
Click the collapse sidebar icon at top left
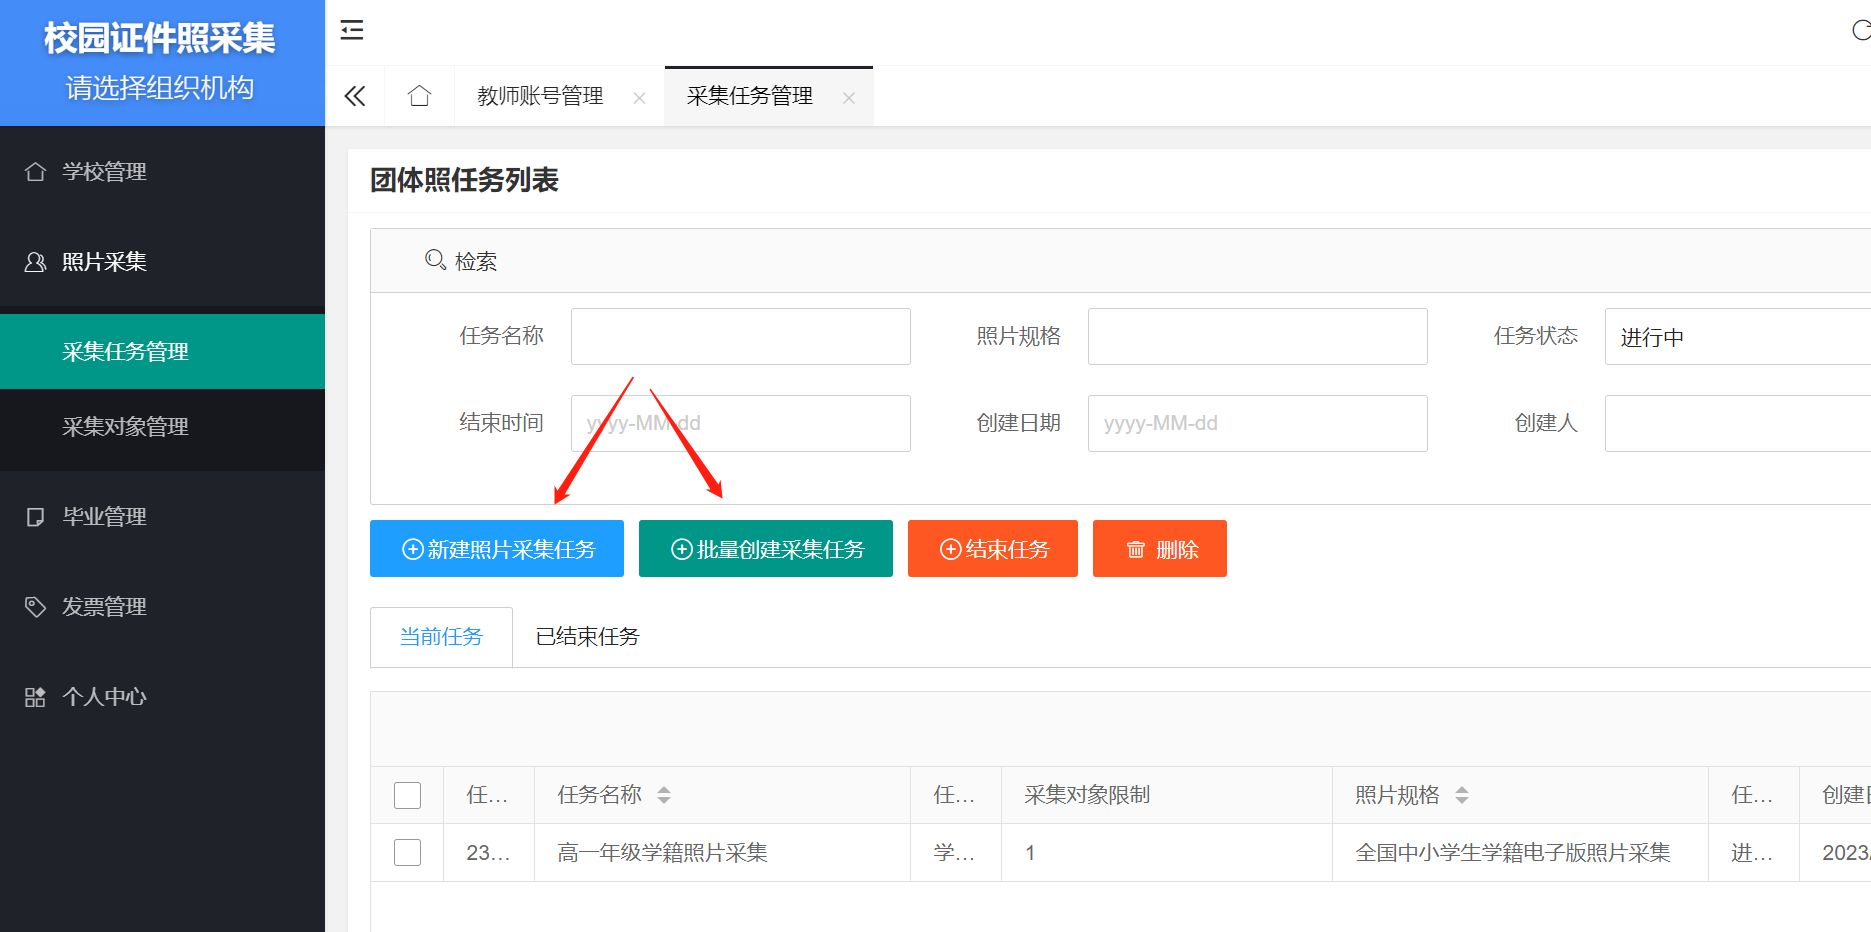[352, 31]
